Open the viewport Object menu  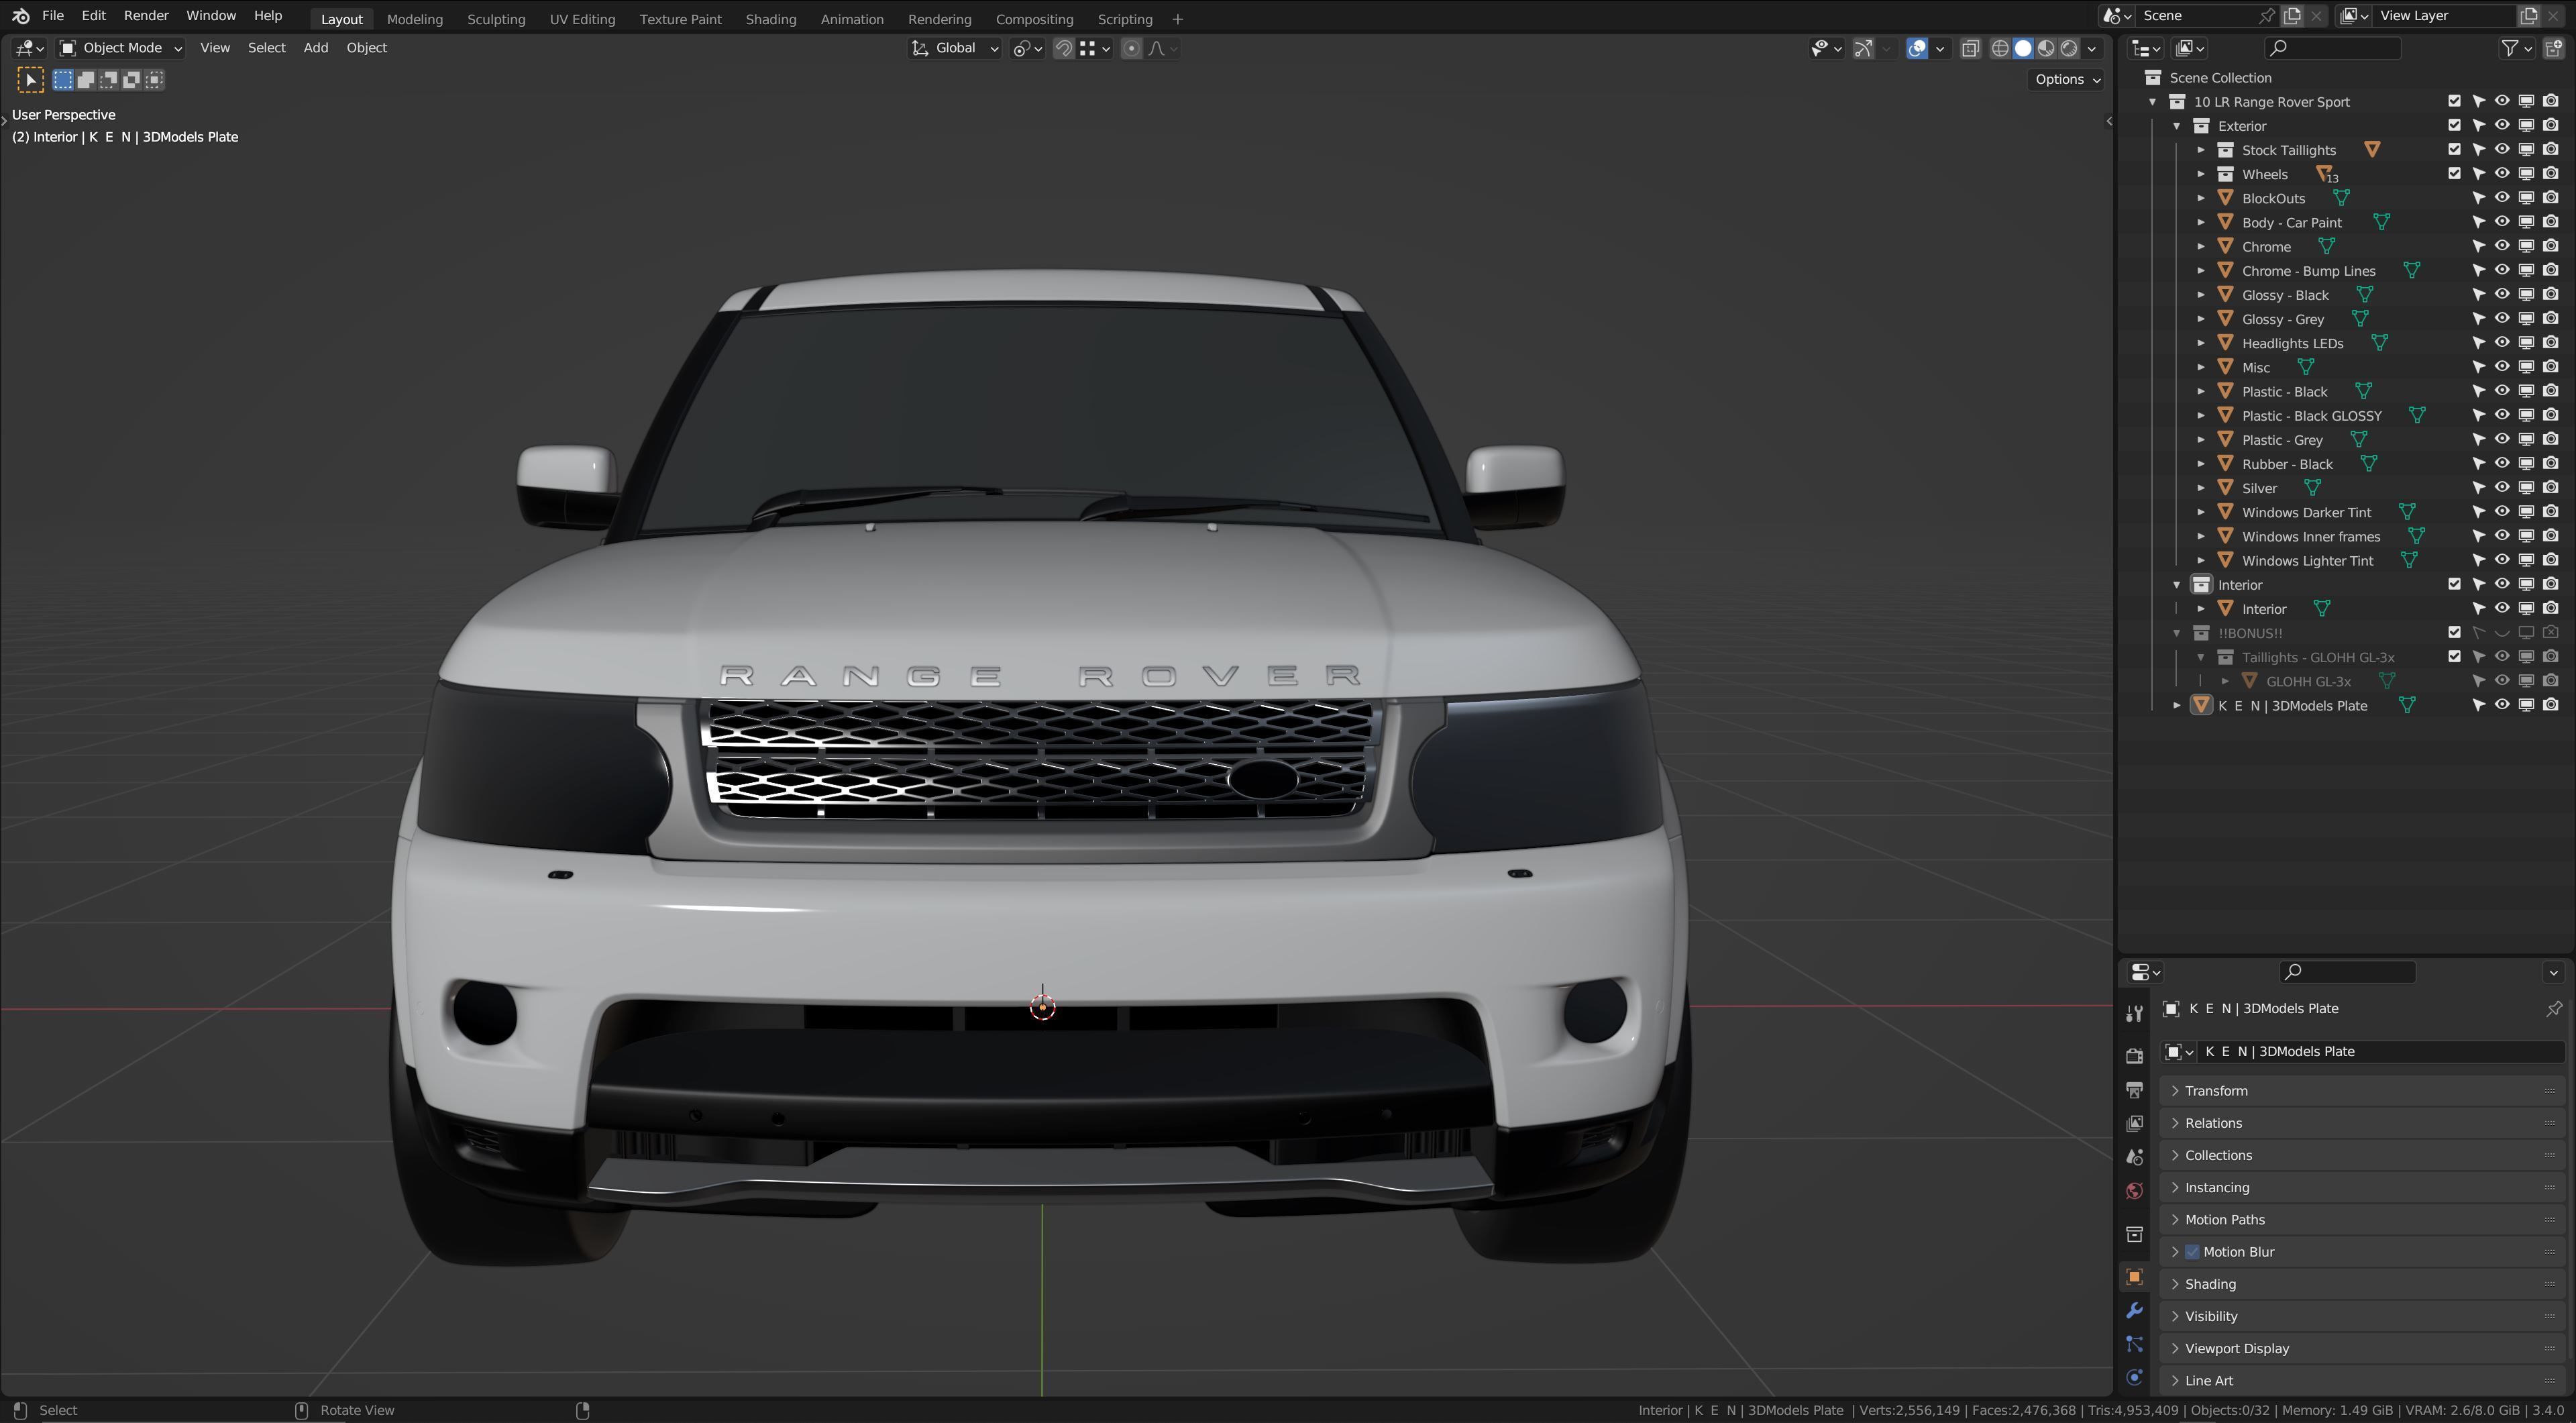(366, 48)
